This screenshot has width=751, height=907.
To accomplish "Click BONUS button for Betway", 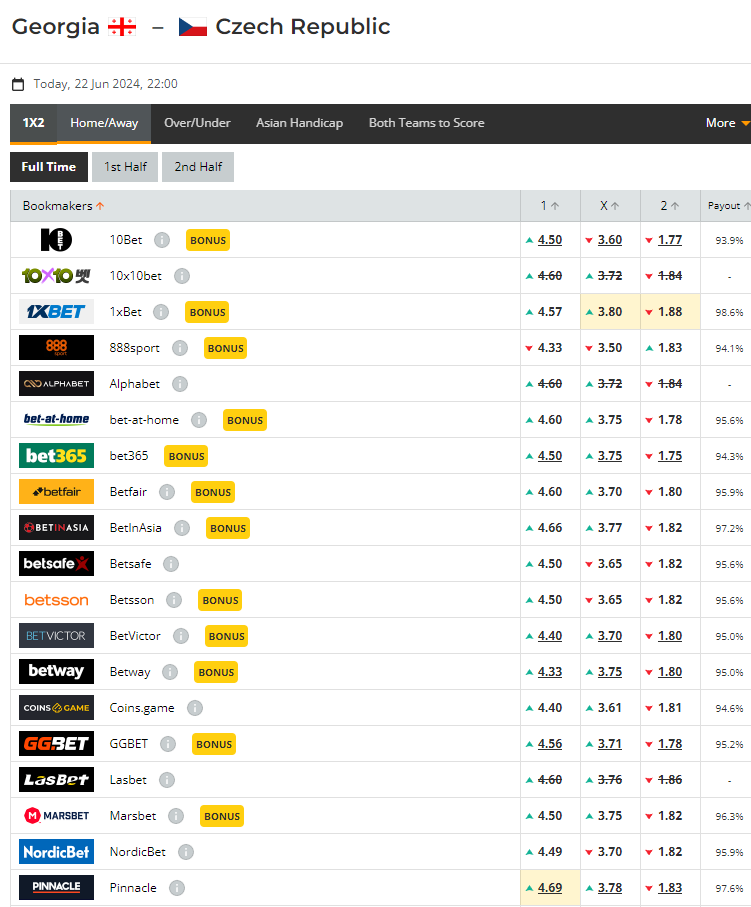I will point(216,672).
